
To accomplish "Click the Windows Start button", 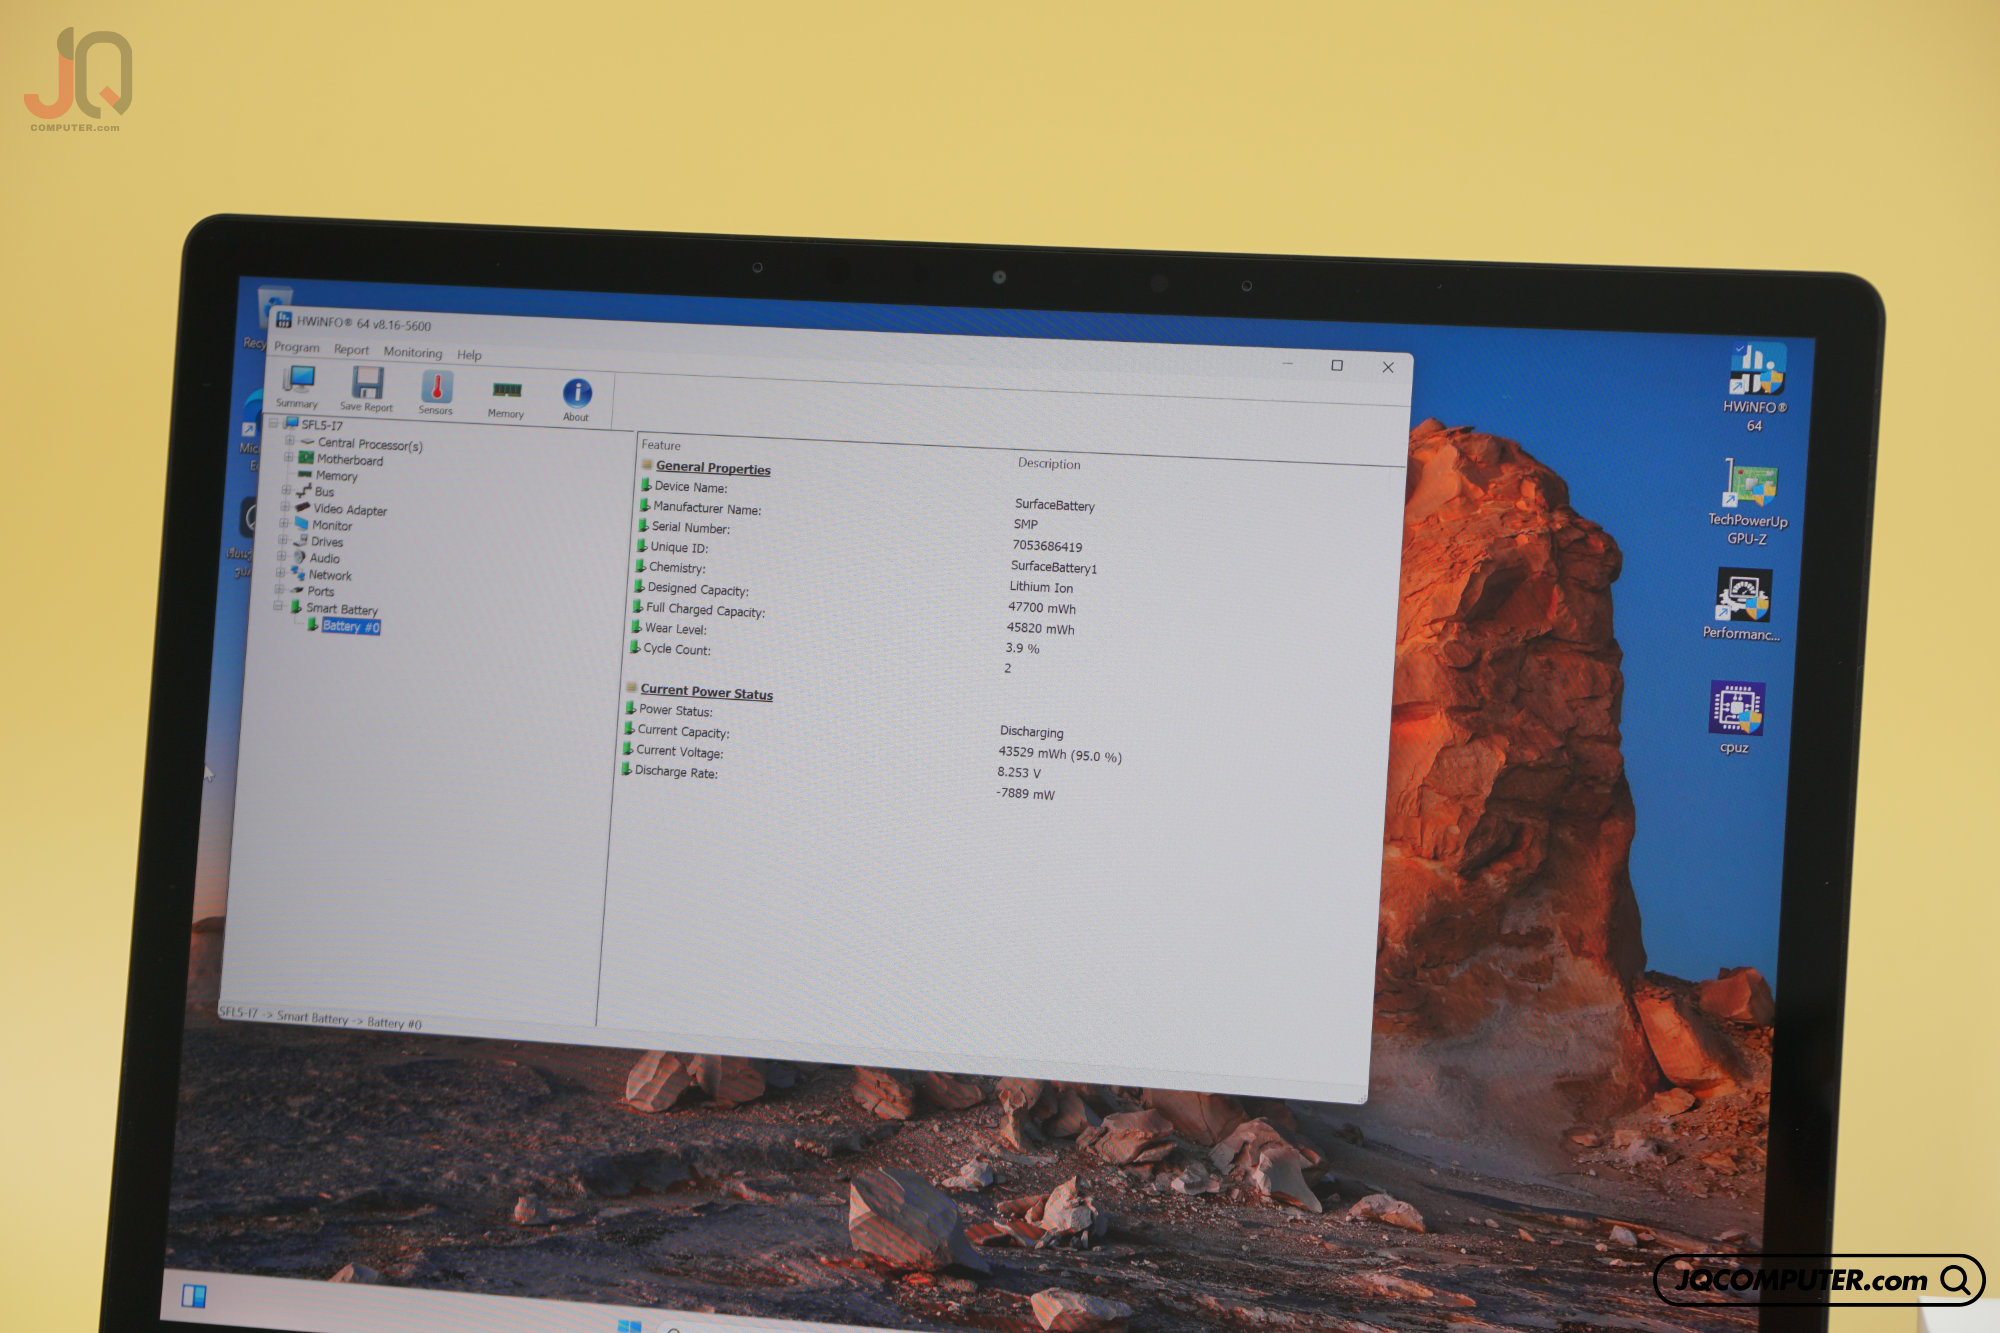I will coord(629,1325).
